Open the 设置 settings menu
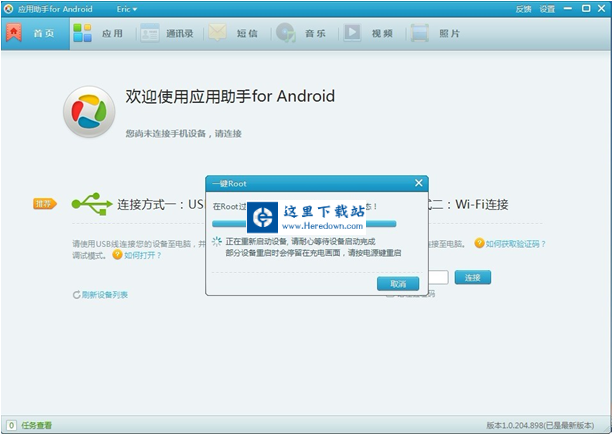Image resolution: width=613 pixels, height=436 pixels. point(547,9)
